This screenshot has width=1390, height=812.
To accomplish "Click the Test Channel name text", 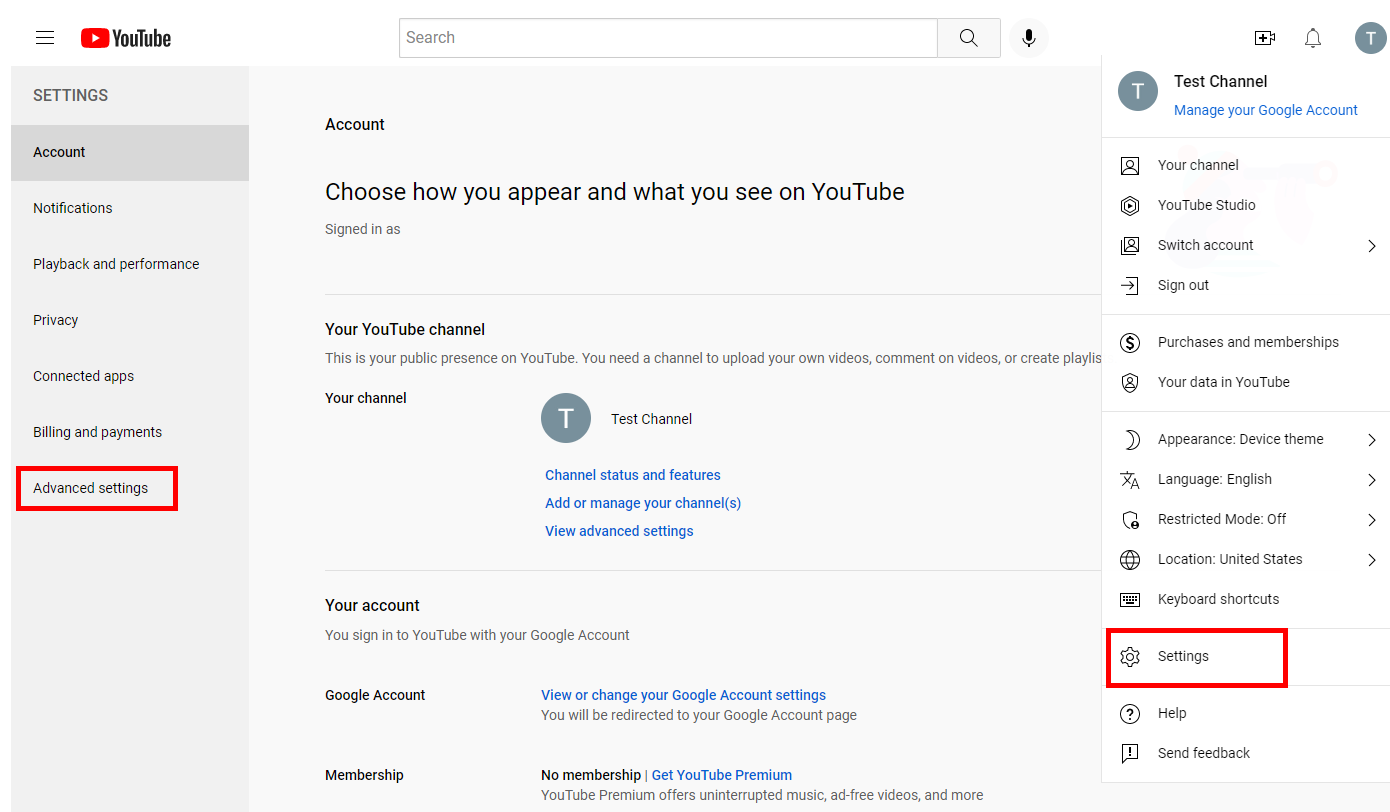I will 651,419.
